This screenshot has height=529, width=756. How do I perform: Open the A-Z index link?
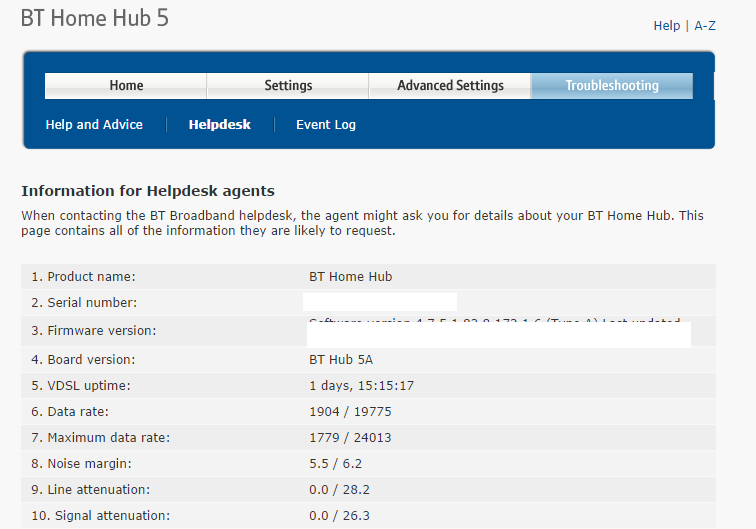(704, 26)
